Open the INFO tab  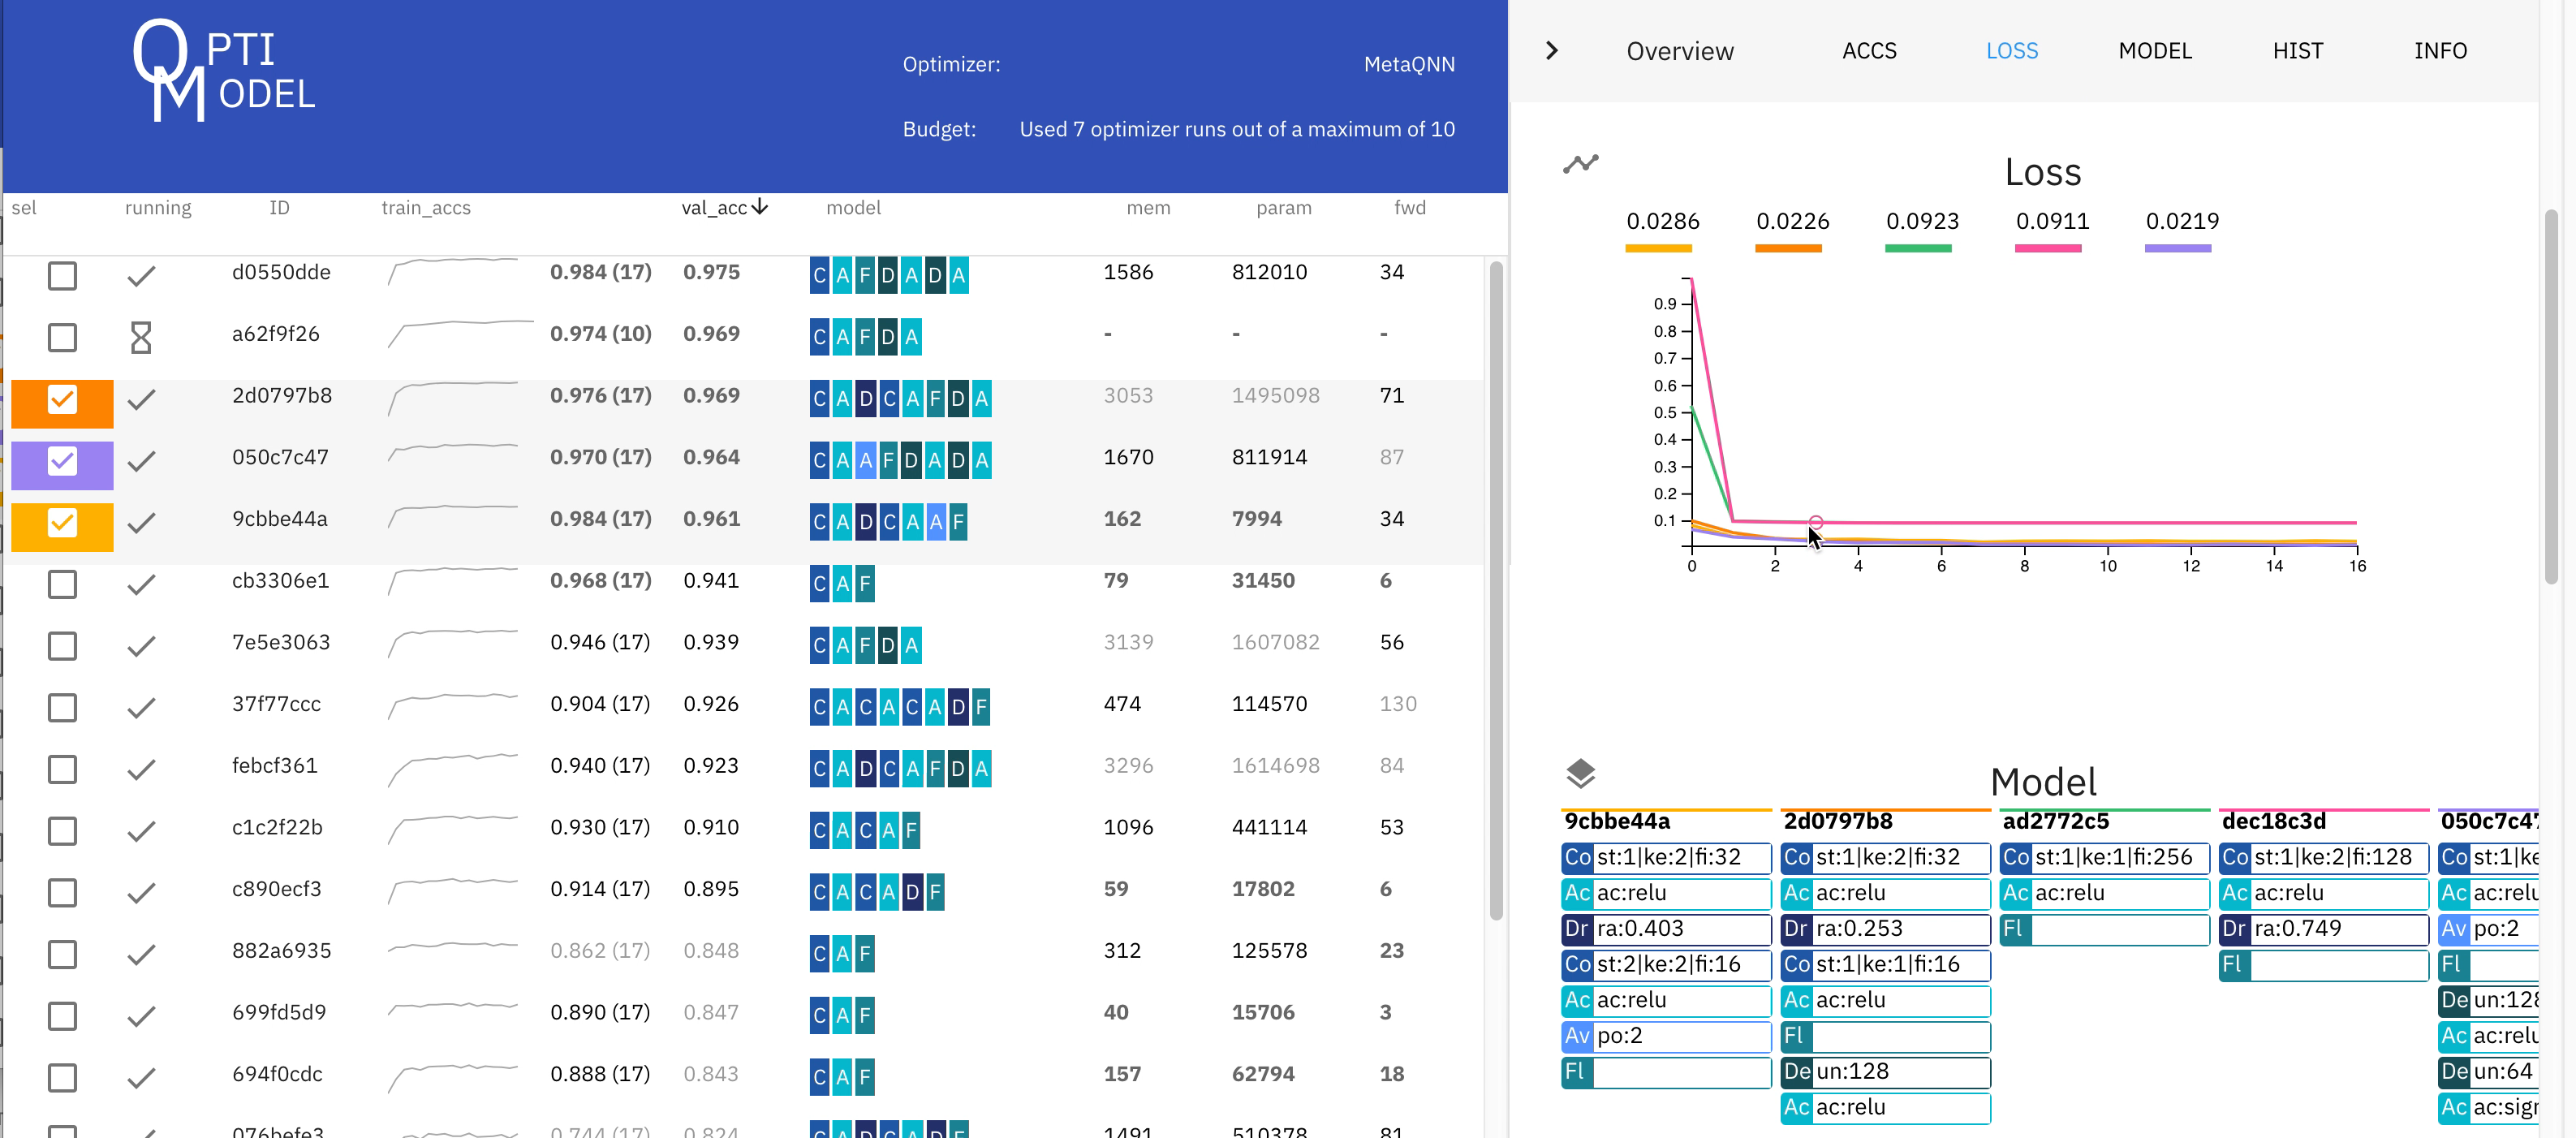[x=2440, y=51]
